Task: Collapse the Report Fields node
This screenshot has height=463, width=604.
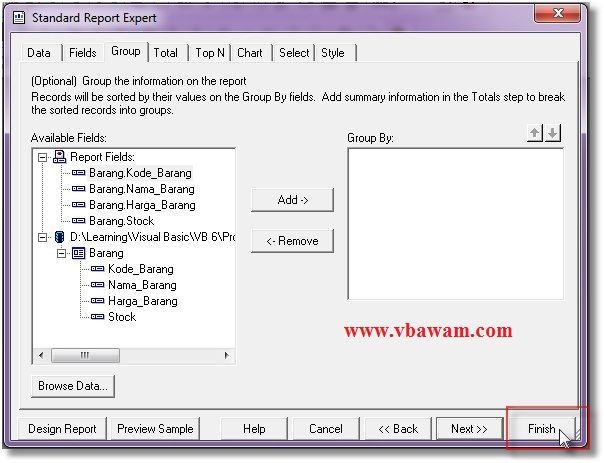Action: tap(42, 157)
